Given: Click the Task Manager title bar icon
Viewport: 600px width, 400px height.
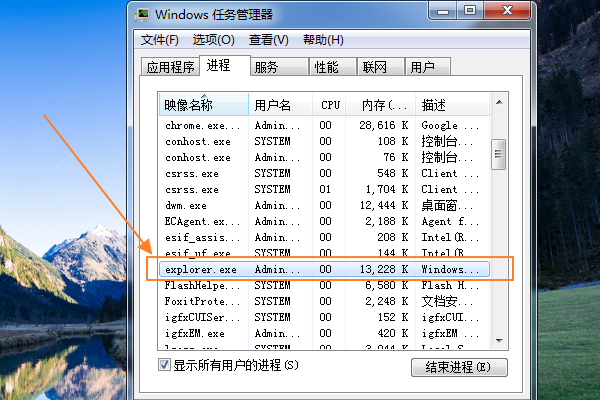Looking at the screenshot, I should [x=142, y=15].
